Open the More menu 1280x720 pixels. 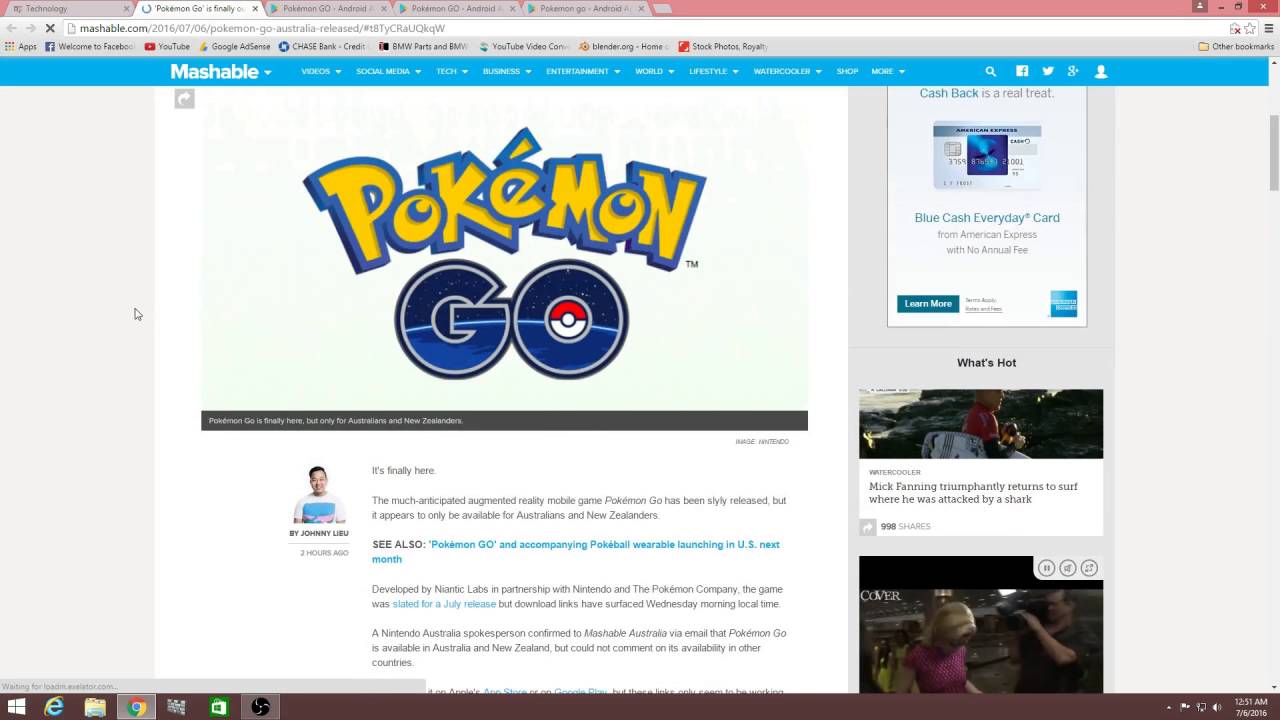coord(888,72)
